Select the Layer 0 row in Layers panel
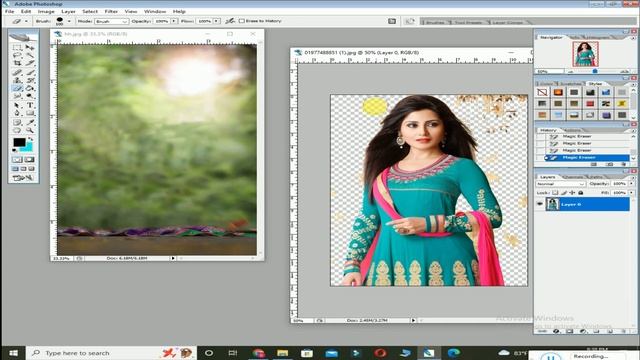Screen dimensions: 640x360 (587, 204)
